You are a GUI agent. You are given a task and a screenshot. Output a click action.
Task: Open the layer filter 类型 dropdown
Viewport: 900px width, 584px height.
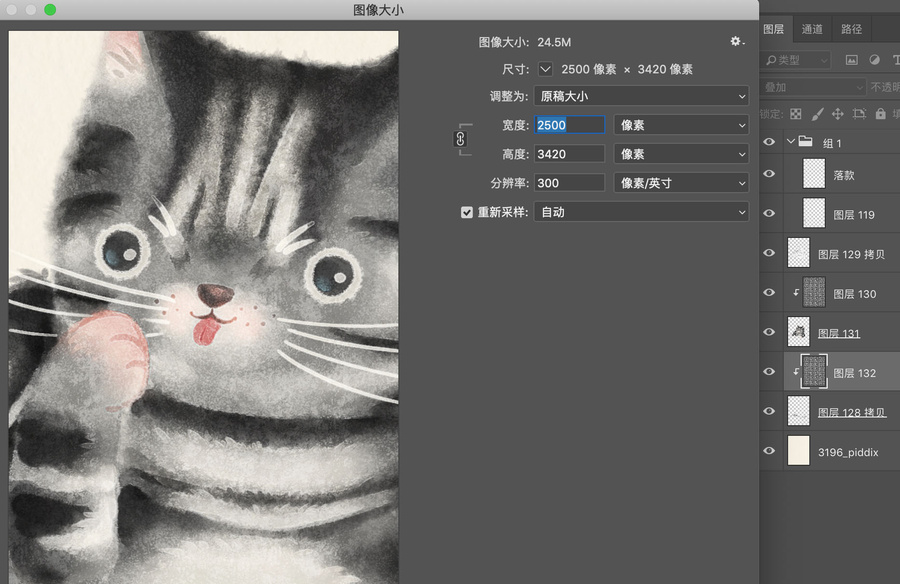(797, 60)
